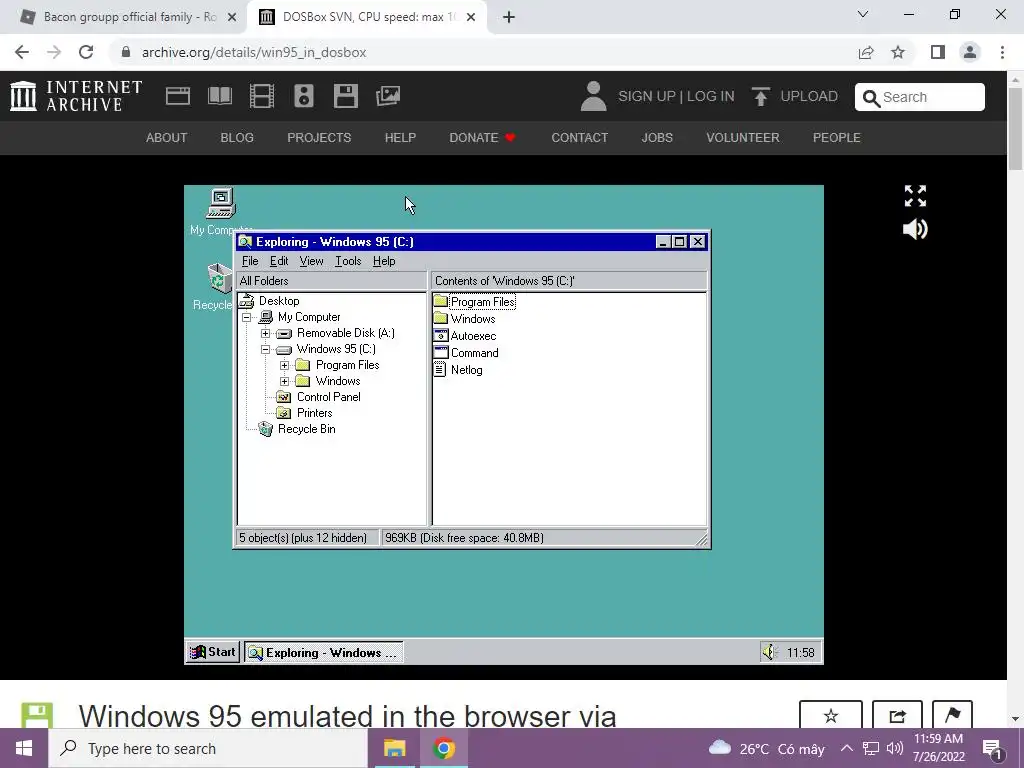The width and height of the screenshot is (1024, 768).
Task: Open the File menu in Explorer
Action: point(250,261)
